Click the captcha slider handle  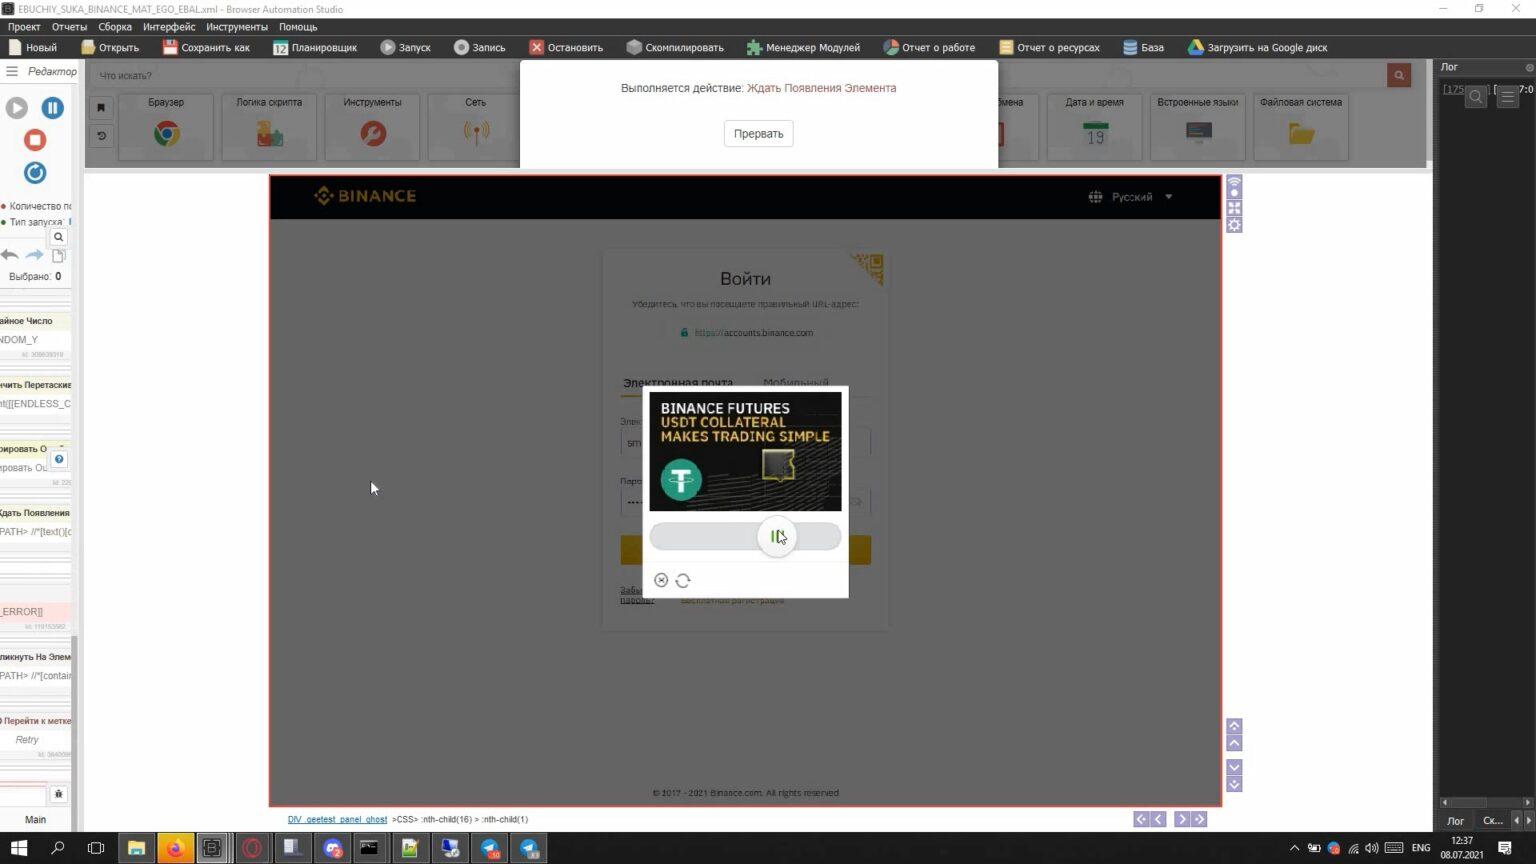(777, 537)
